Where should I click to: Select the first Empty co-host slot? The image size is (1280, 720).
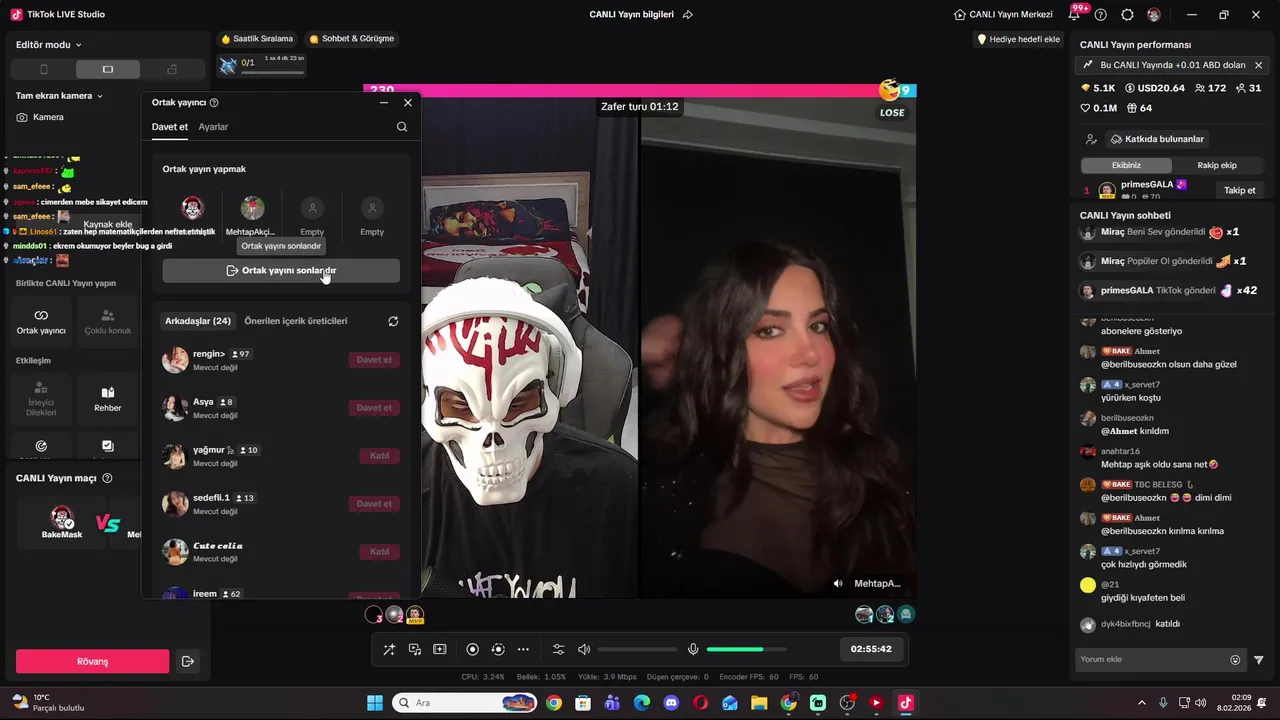pyautogui.click(x=312, y=208)
